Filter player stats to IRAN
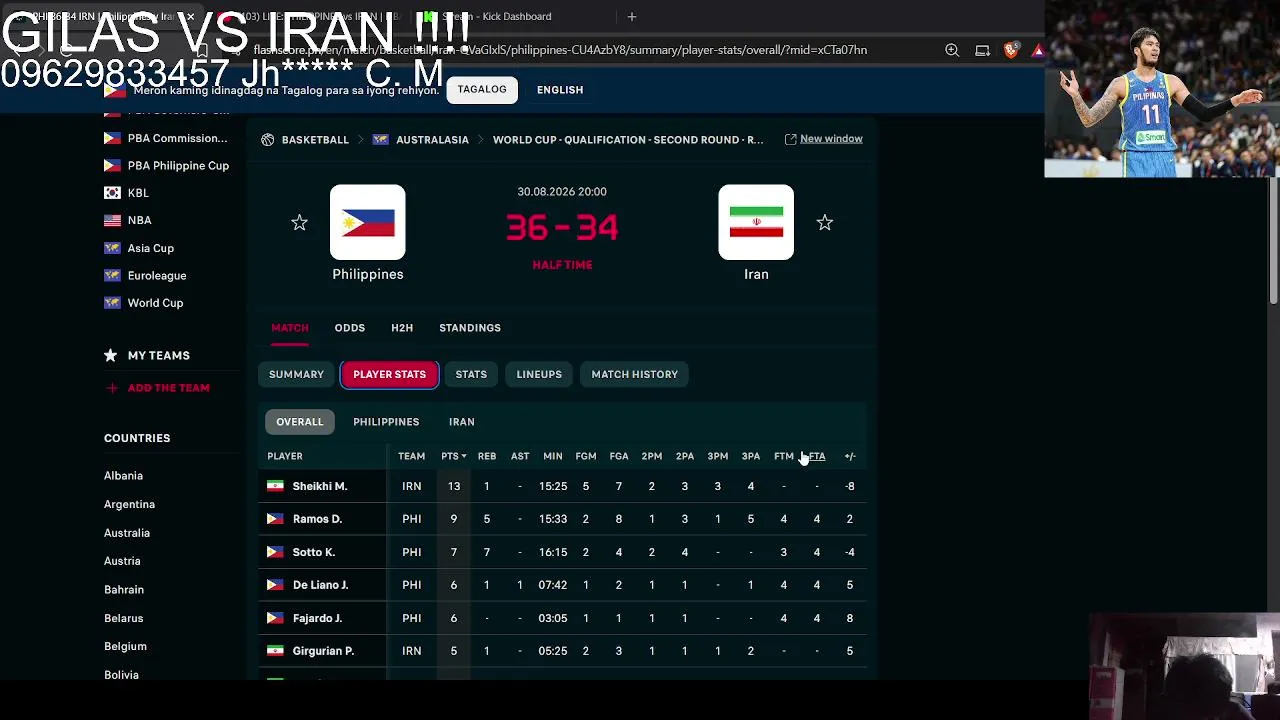The height and width of the screenshot is (720, 1280). click(x=461, y=422)
